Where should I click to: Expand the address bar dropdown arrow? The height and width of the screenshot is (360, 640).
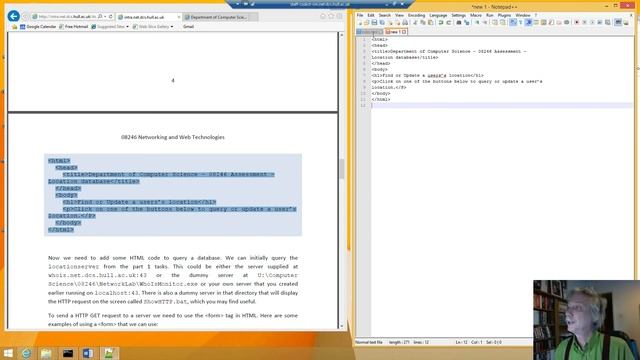[x=105, y=17]
